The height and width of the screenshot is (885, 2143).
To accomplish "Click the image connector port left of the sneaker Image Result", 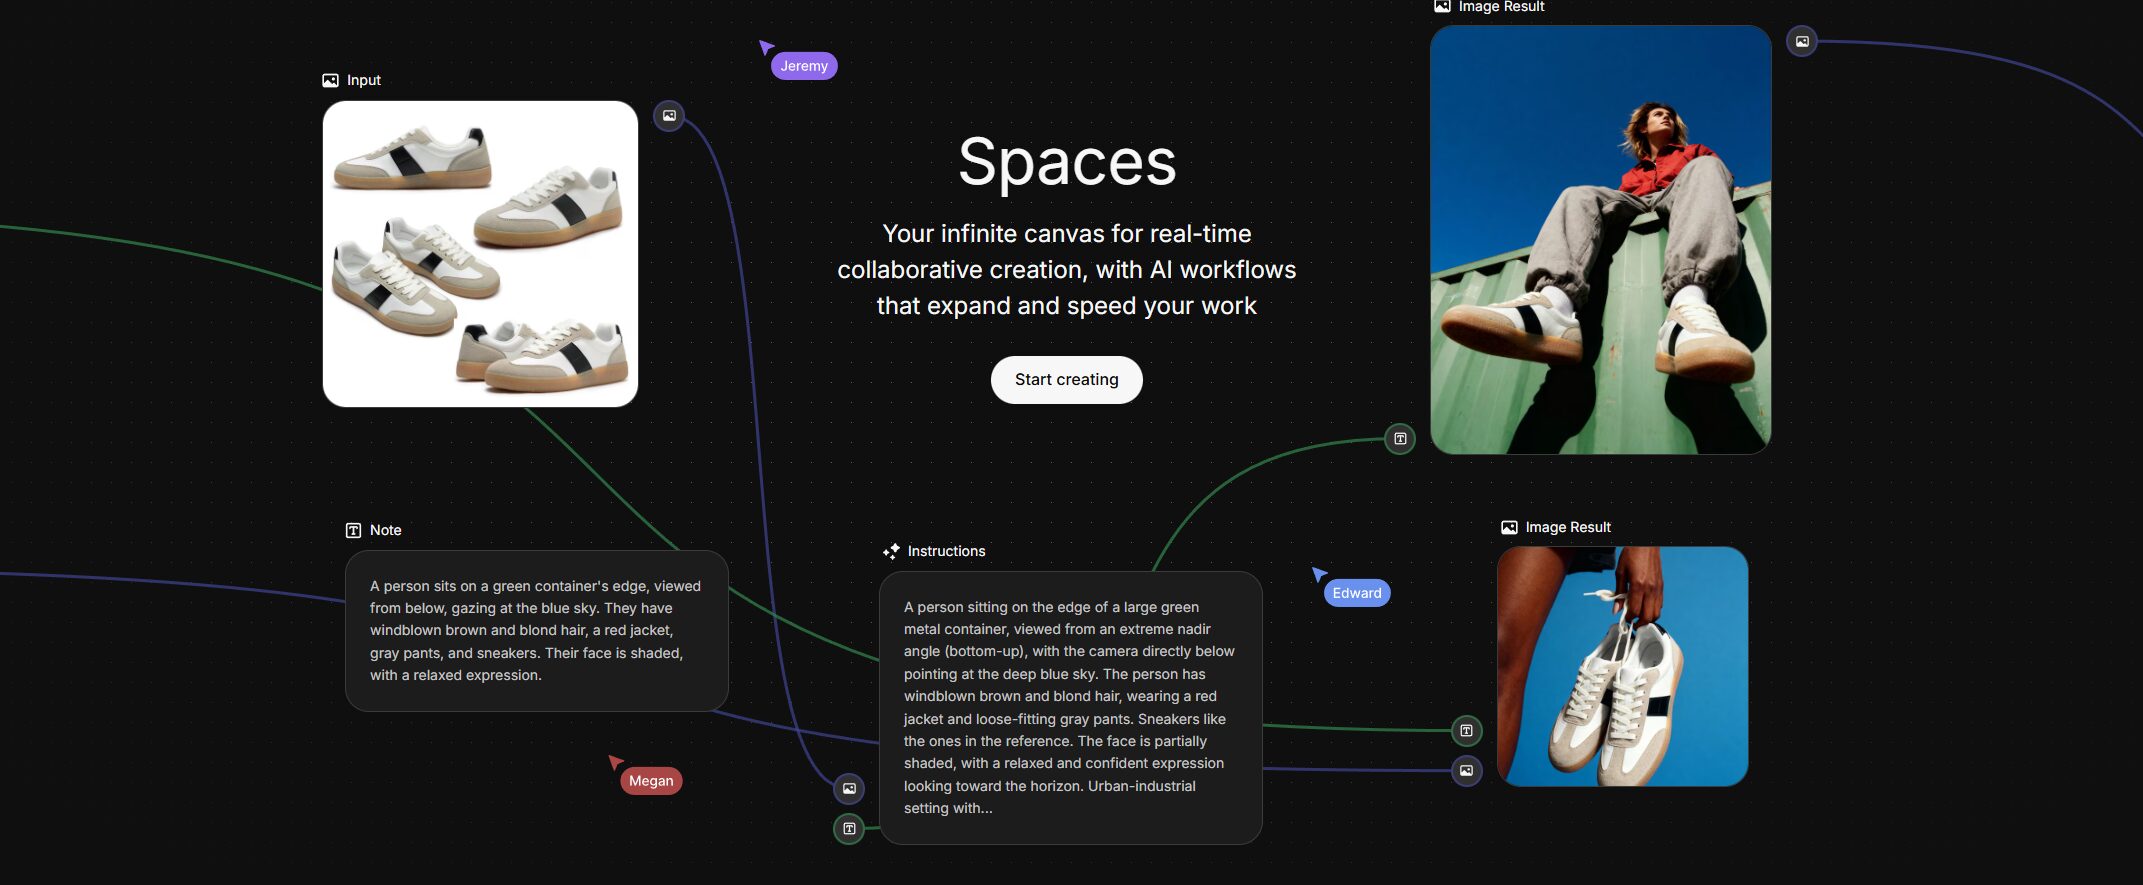I will tap(1466, 771).
